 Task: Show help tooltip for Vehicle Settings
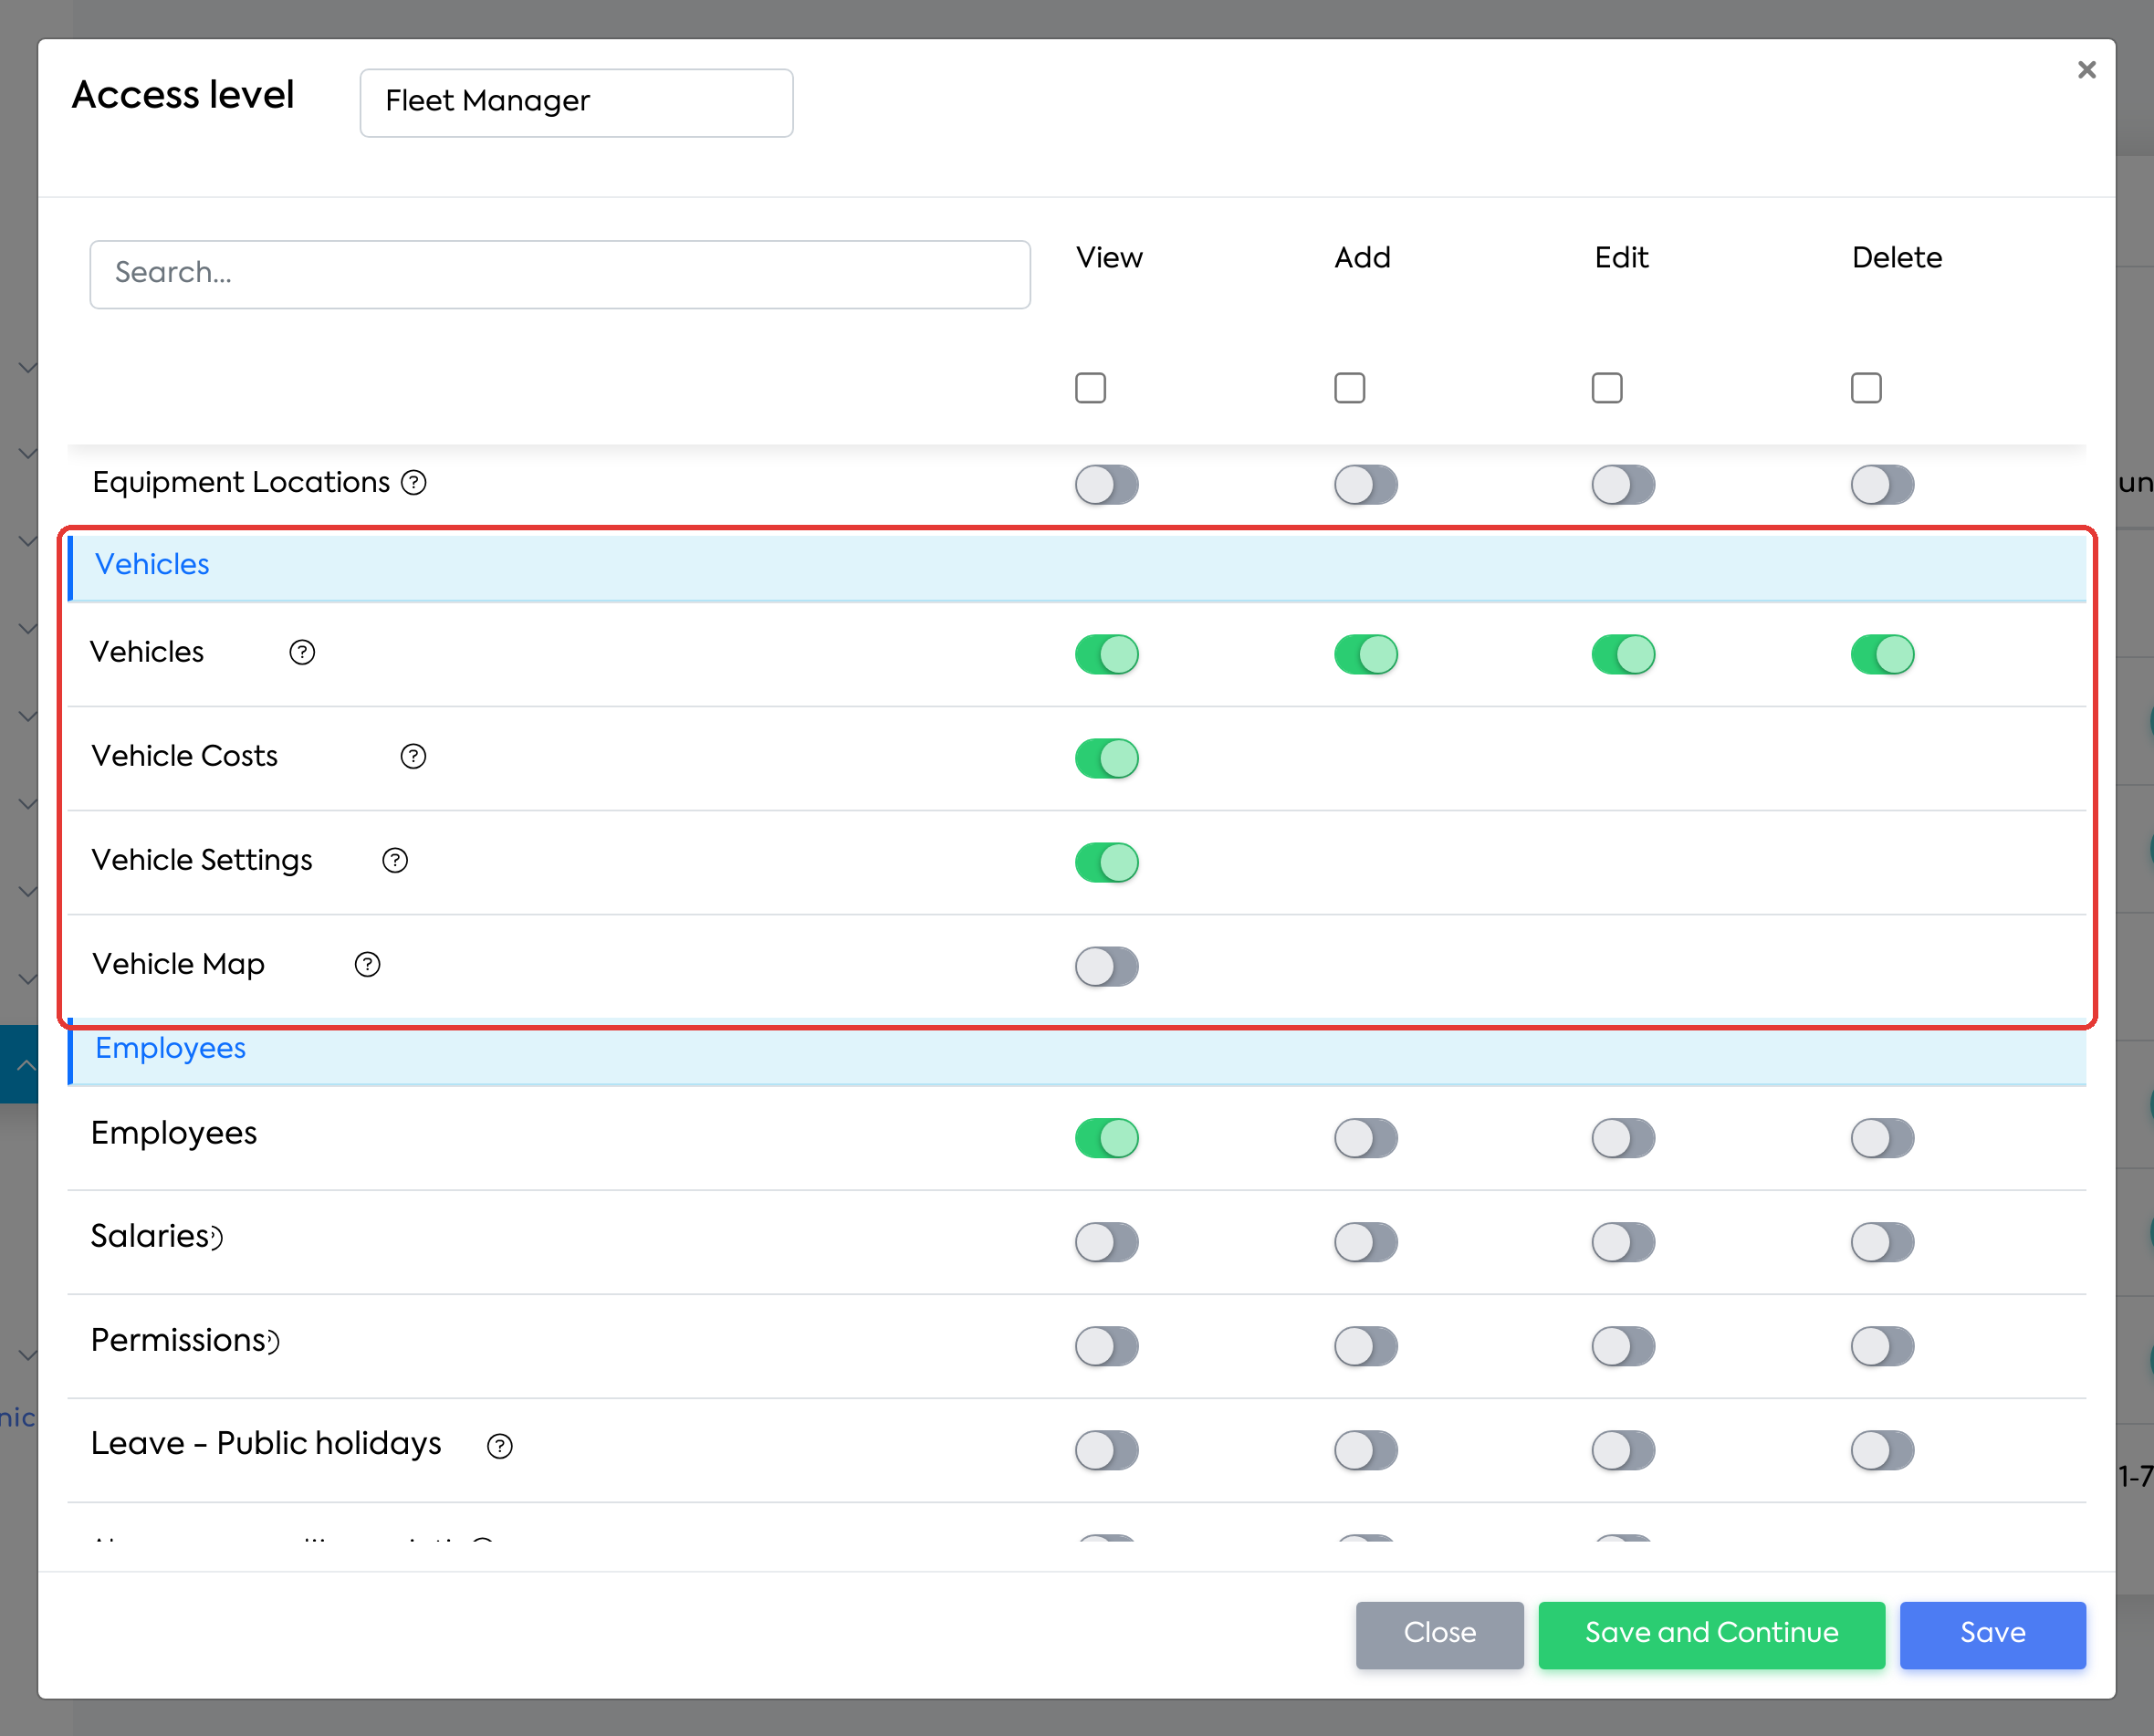click(x=395, y=861)
